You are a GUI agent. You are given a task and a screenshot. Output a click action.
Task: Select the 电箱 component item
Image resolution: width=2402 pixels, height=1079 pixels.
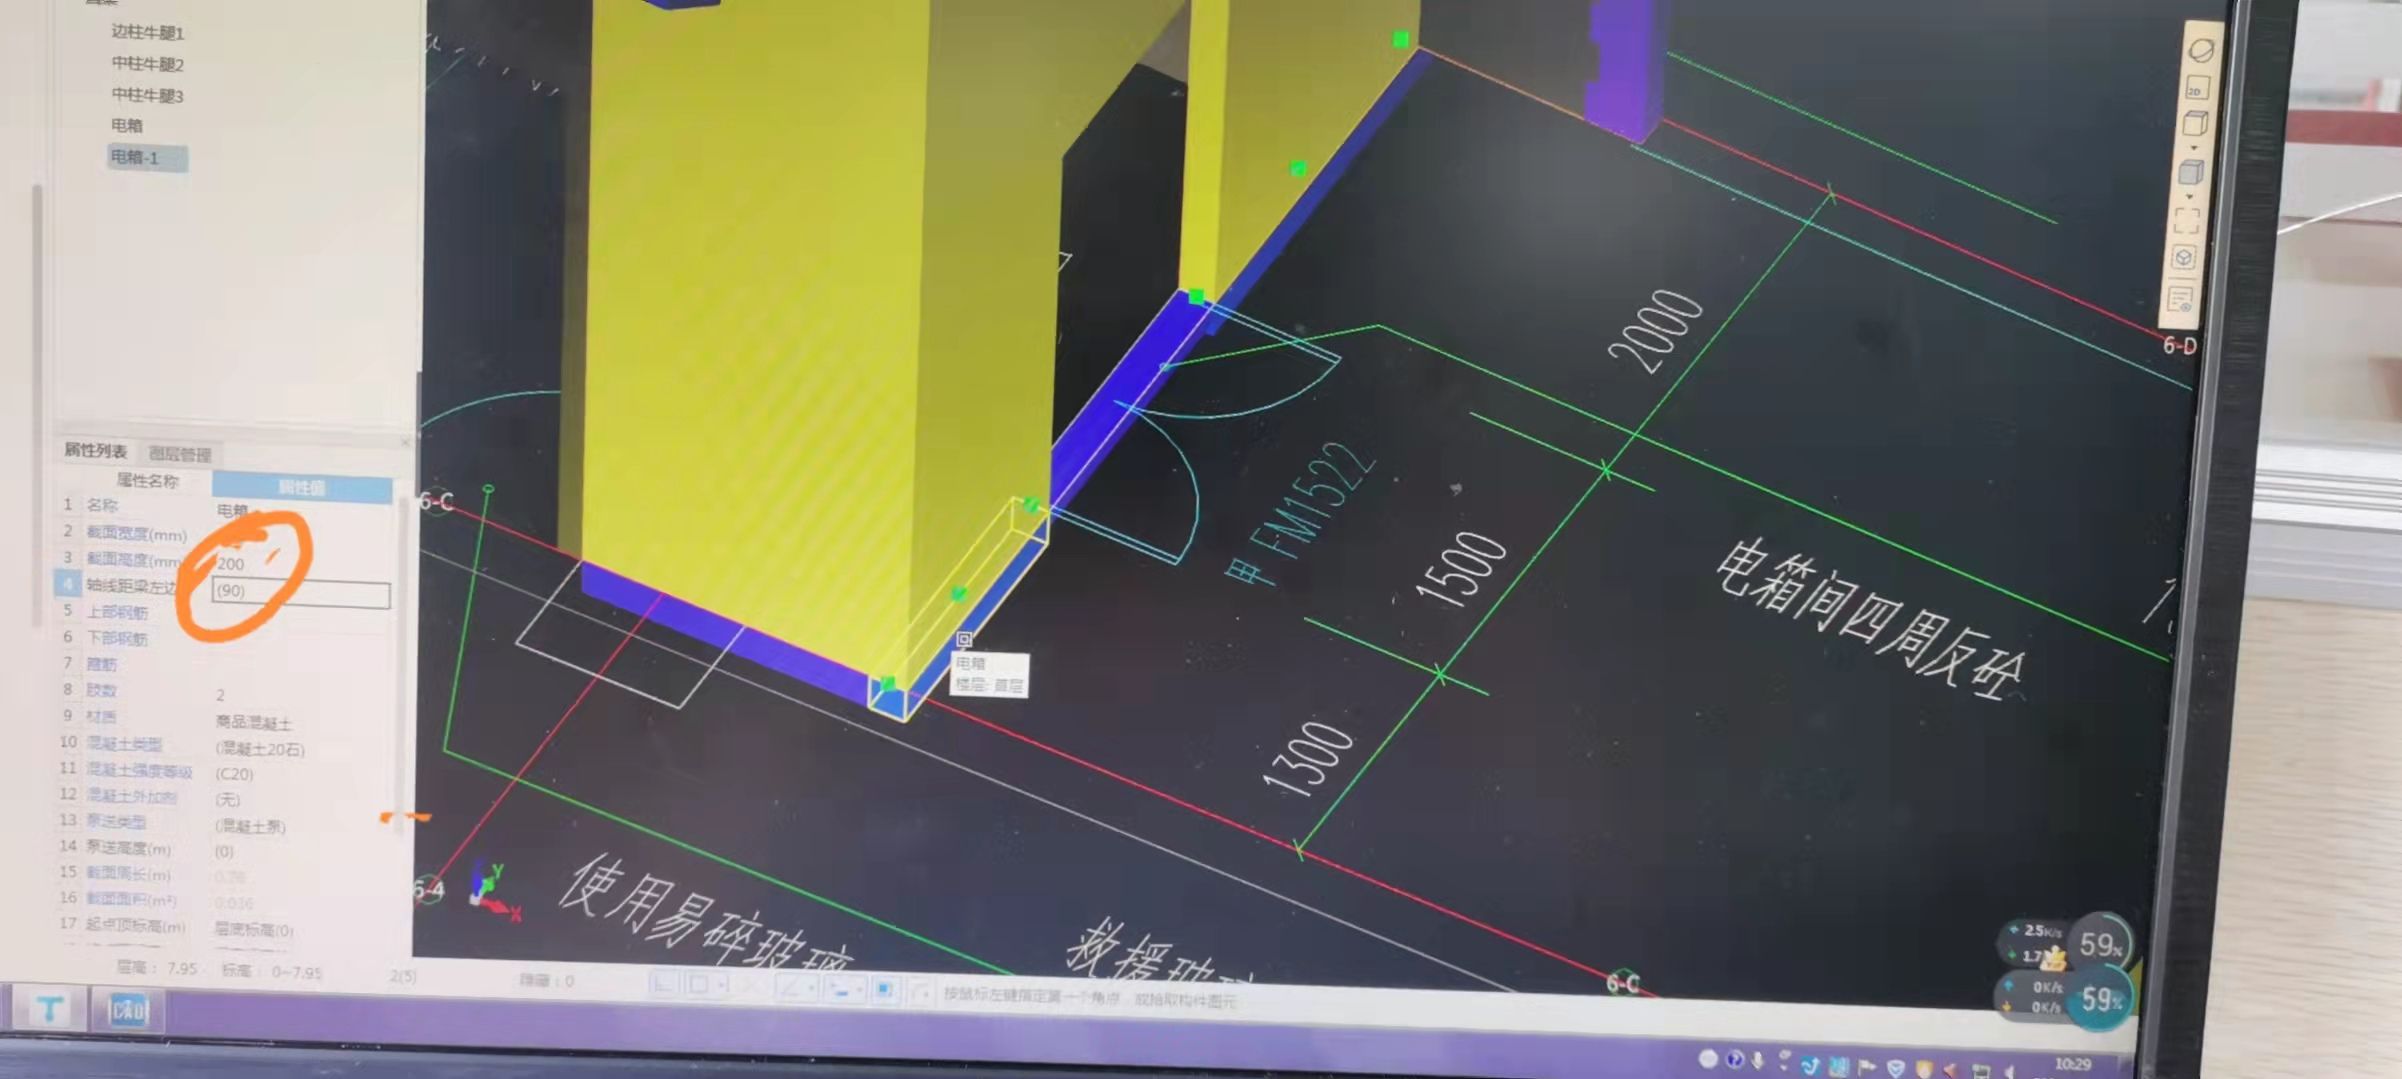pyautogui.click(x=127, y=125)
